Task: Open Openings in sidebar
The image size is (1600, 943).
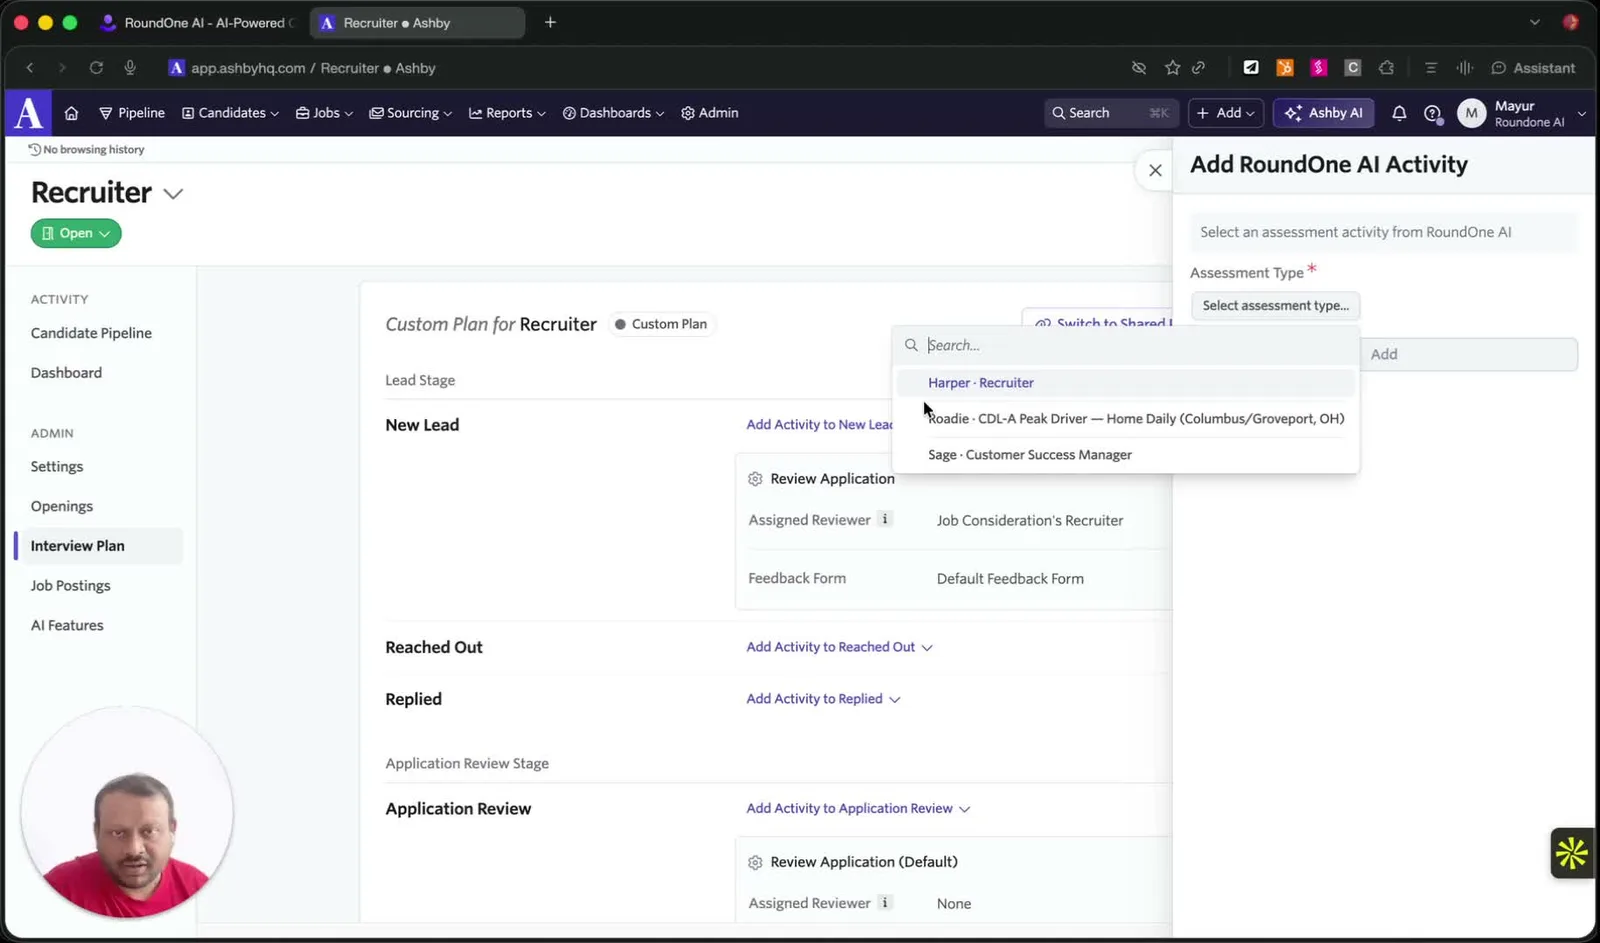Action: tap(61, 506)
